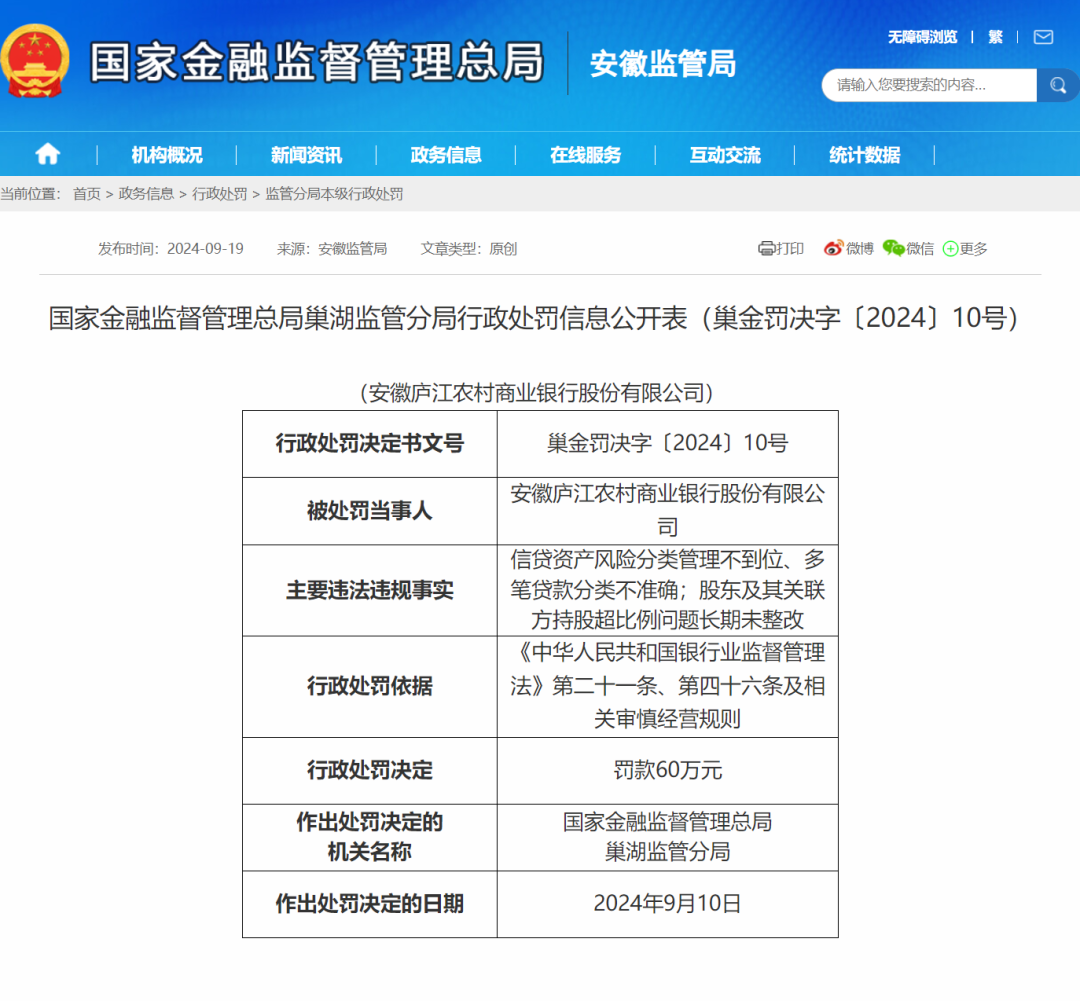Click 罚款60万元 table cell
The image size is (1080, 1001).
click(x=667, y=770)
